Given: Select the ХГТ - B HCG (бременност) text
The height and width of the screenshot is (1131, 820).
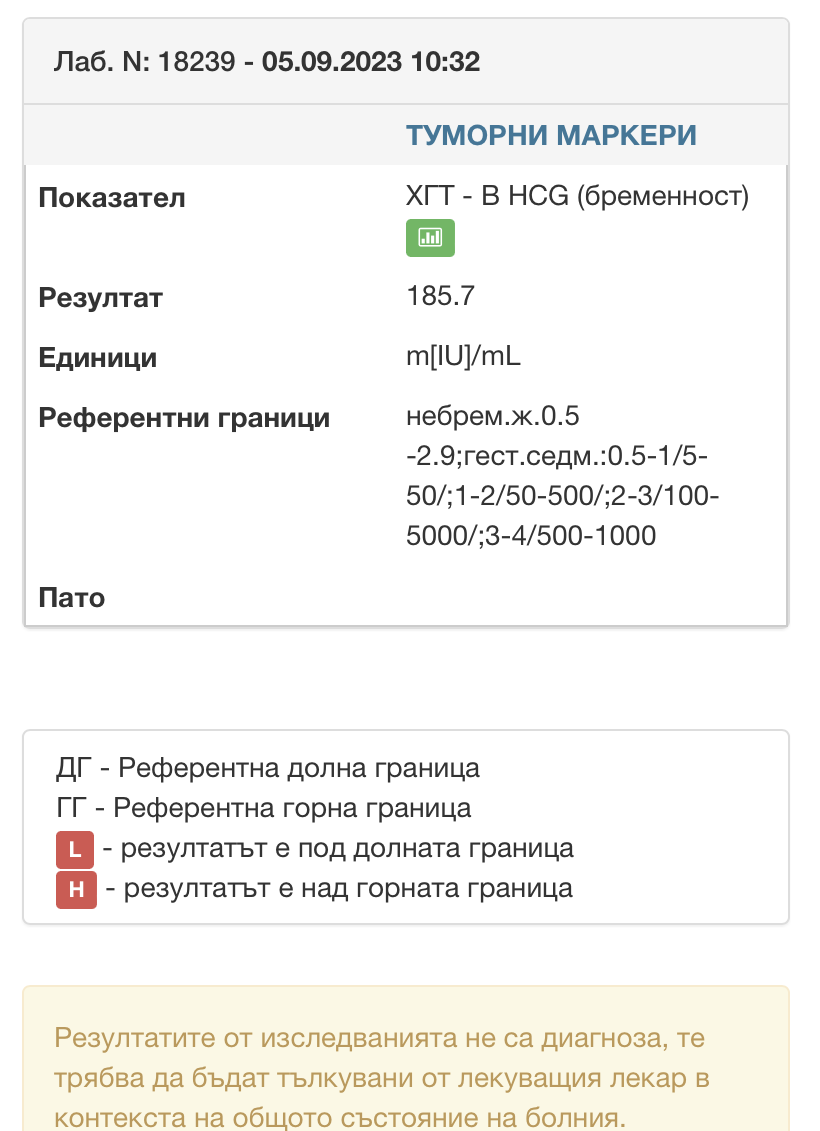Looking at the screenshot, I should coord(577,197).
